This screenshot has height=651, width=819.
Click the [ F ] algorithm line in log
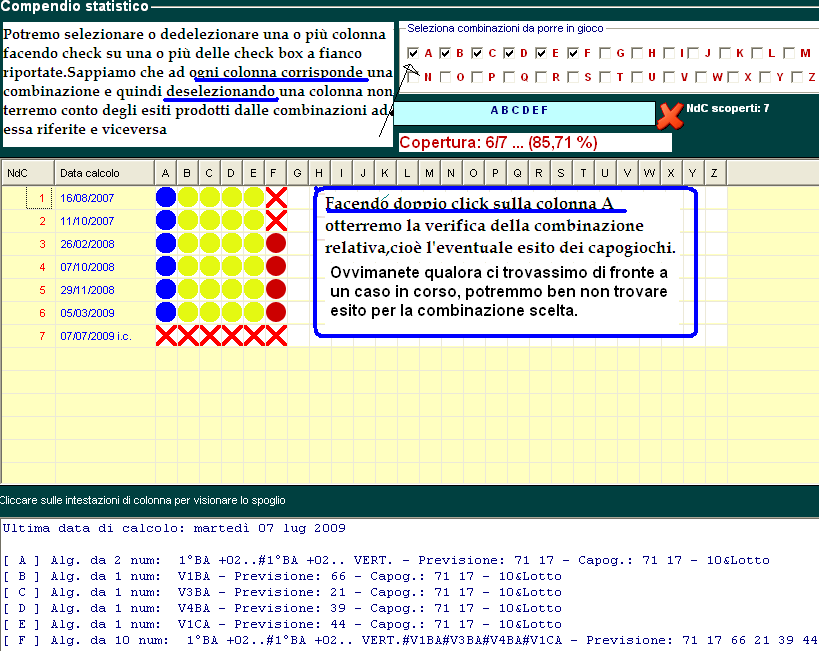(x=410, y=640)
